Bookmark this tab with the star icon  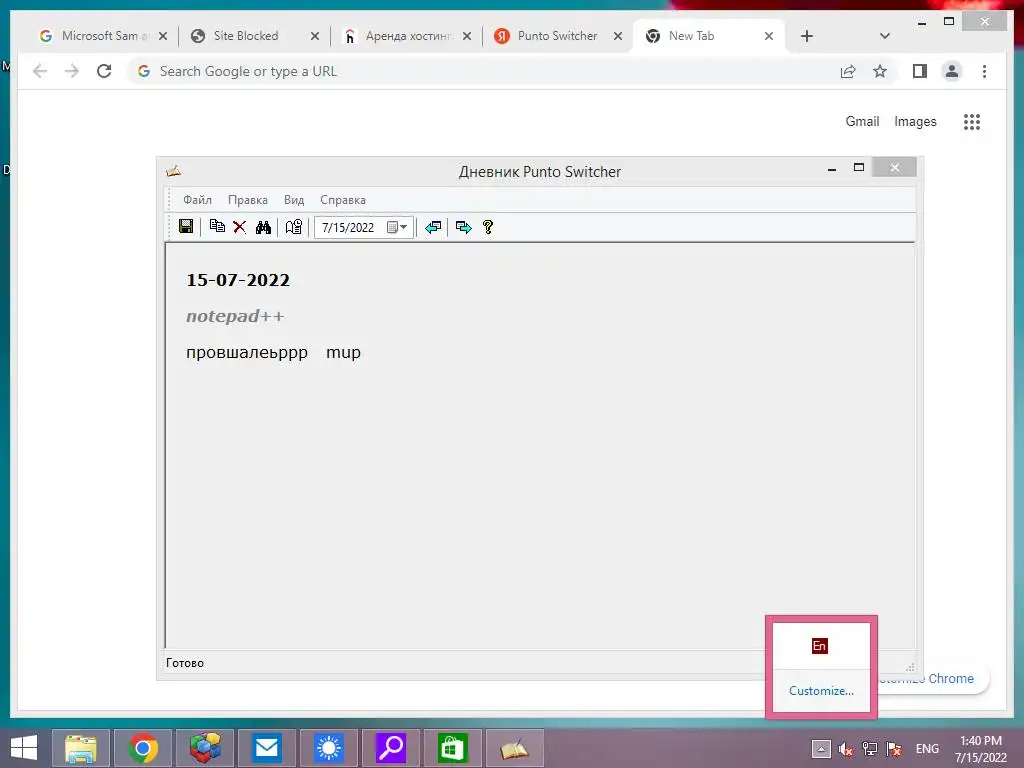[880, 71]
